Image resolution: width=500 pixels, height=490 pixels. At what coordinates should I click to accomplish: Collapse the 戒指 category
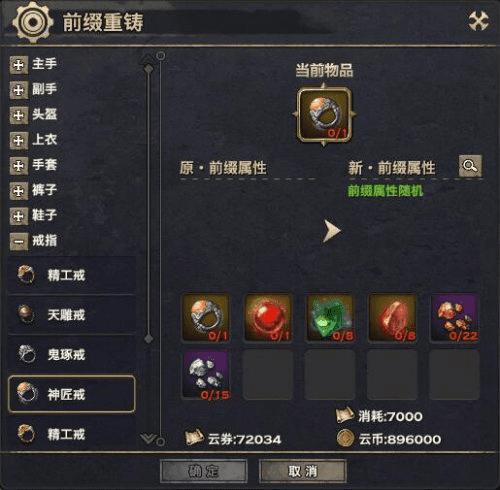[19, 241]
